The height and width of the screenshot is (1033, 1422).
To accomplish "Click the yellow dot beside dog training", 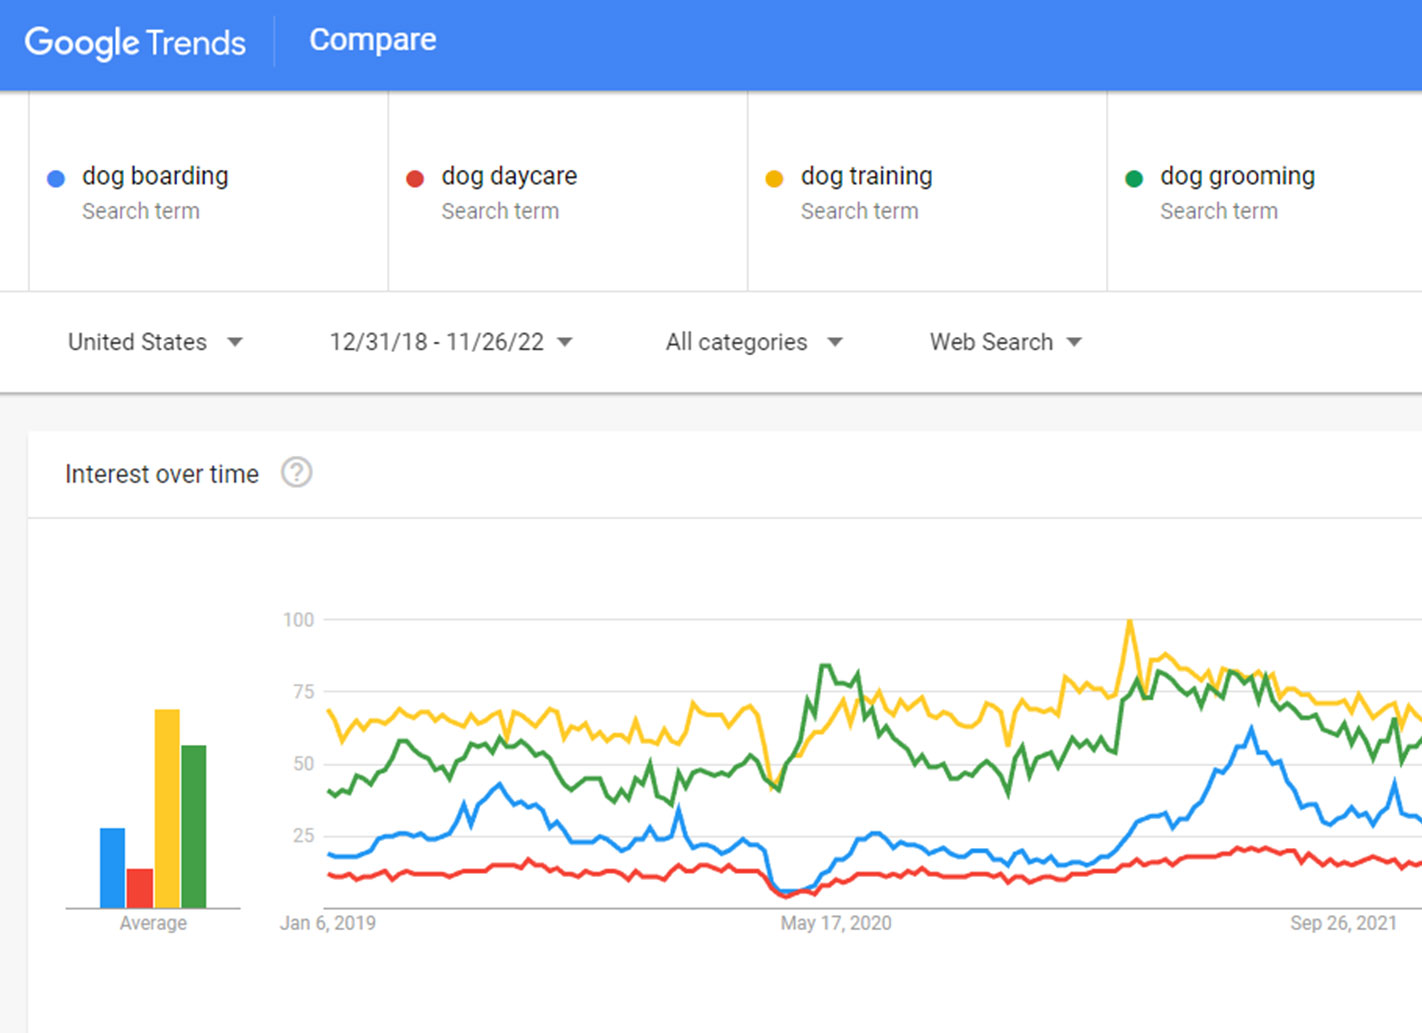I will [774, 179].
